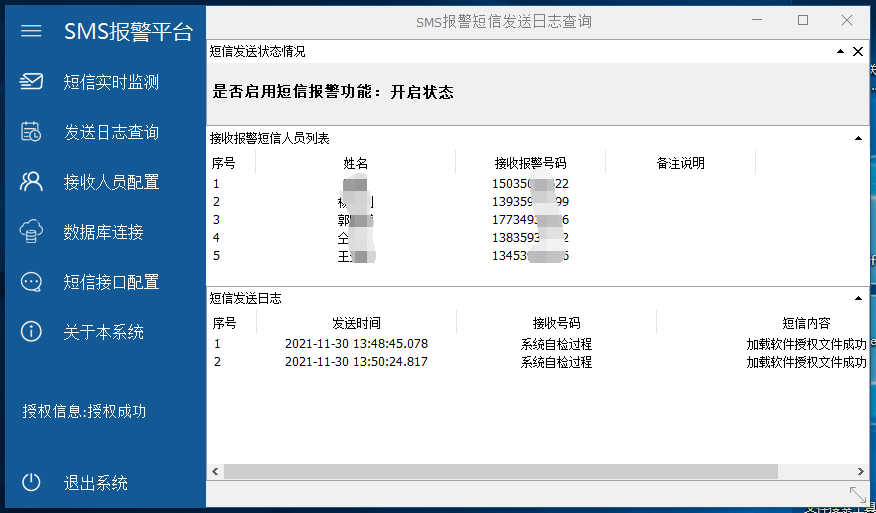Click the envelope icon for SMS monitoring
This screenshot has width=876, height=513.
[31, 82]
